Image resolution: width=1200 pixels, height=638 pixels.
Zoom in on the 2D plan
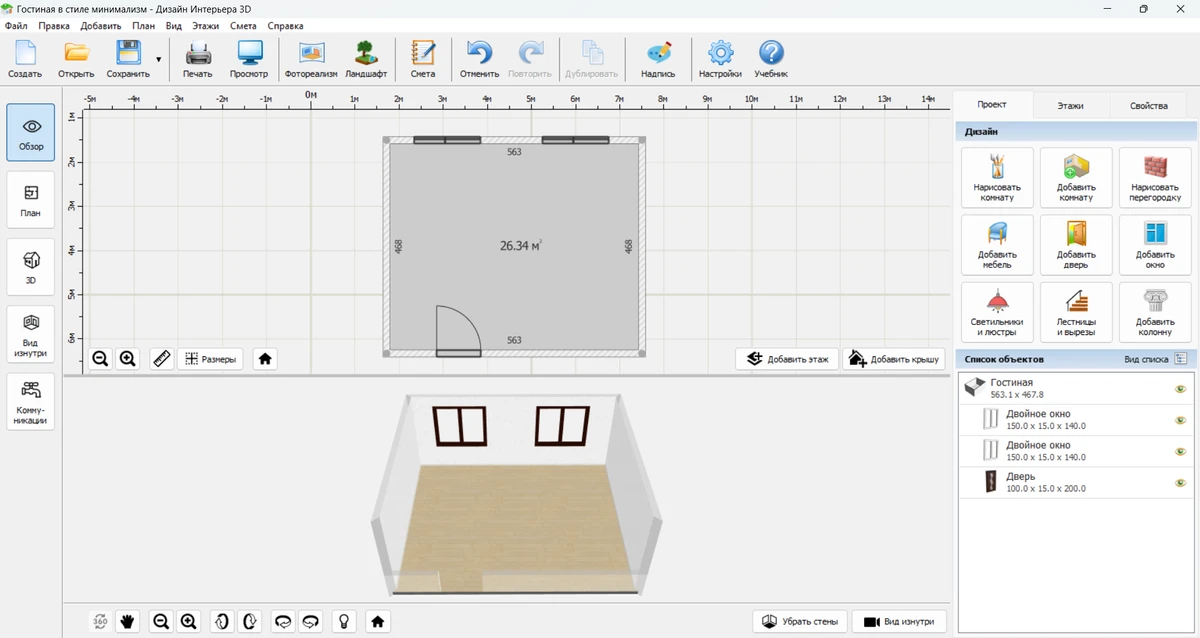pos(127,359)
